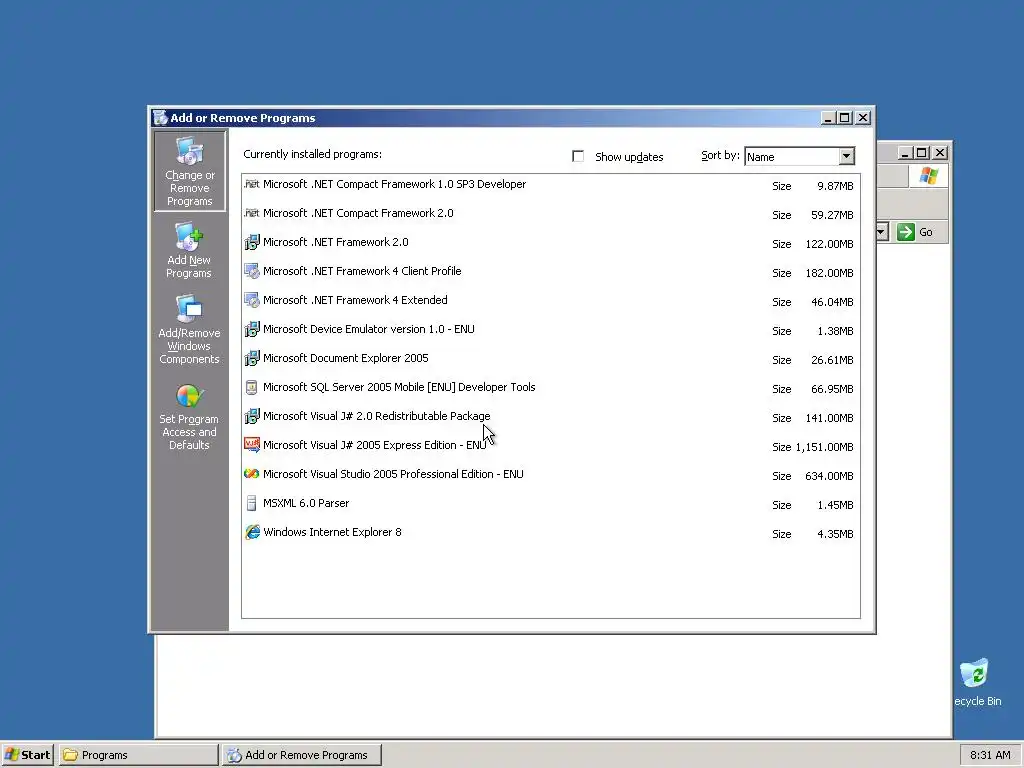Maximize the background Programs window
1024x768 pixels.
pos(921,153)
